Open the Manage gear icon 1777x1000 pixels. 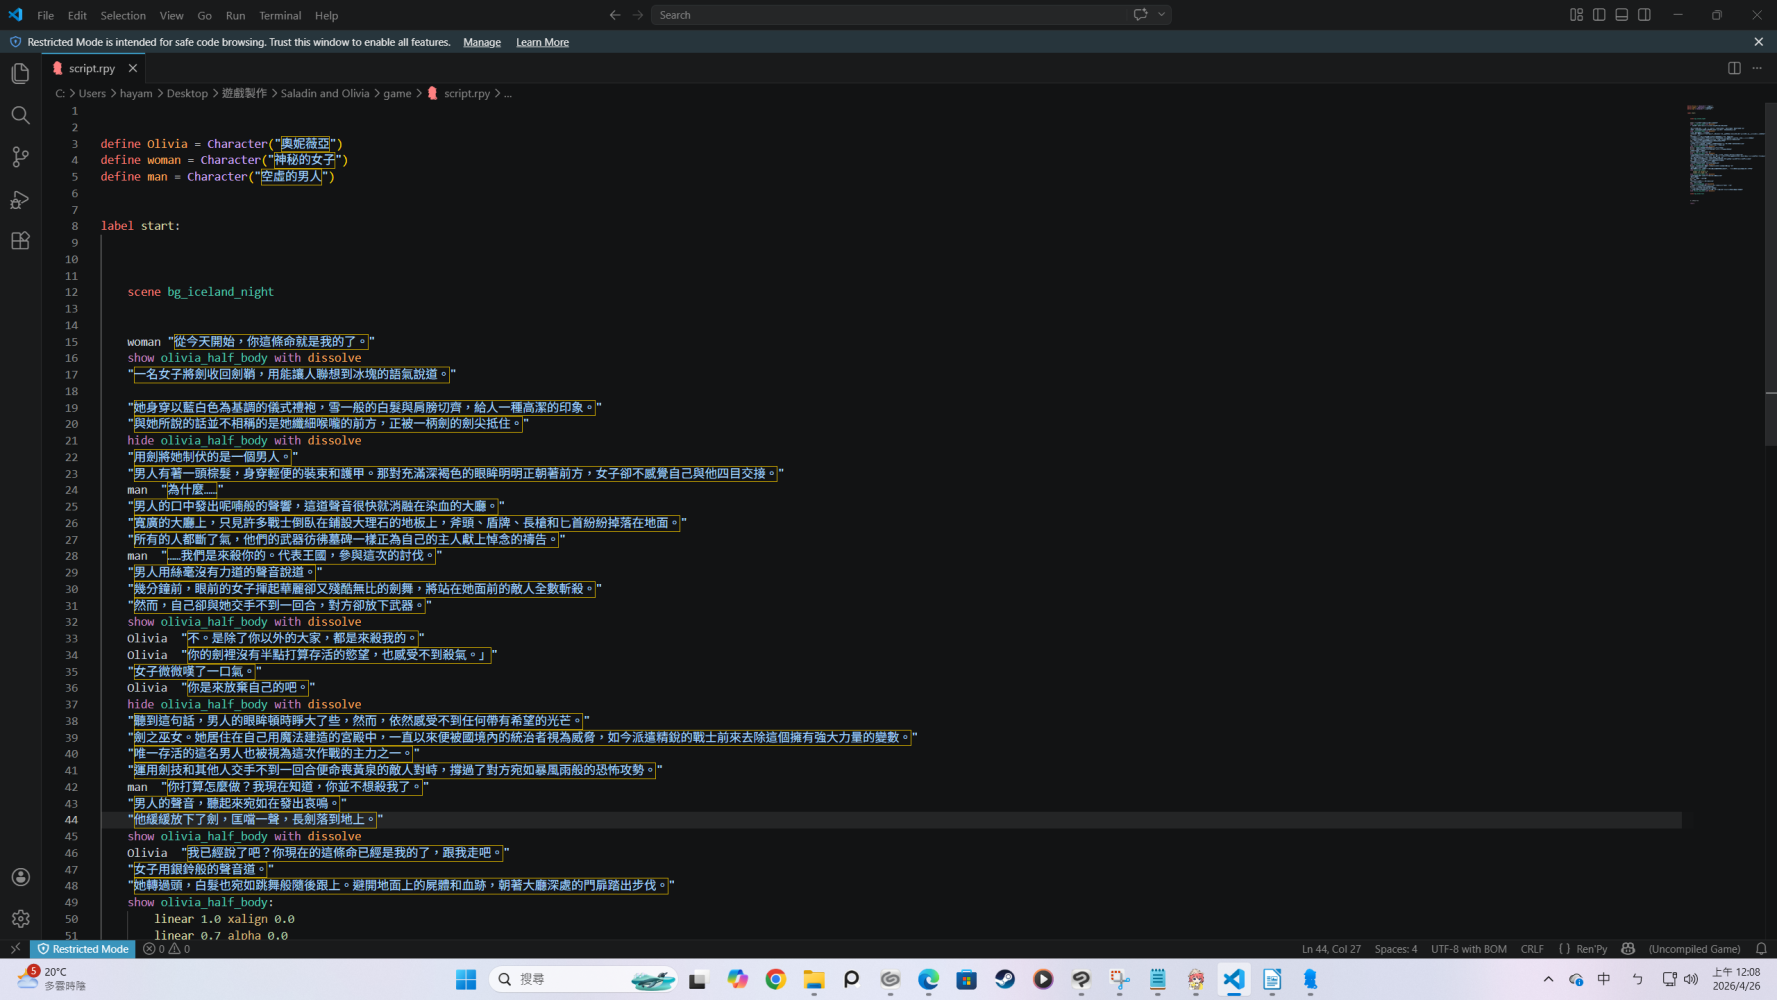pyautogui.click(x=20, y=918)
